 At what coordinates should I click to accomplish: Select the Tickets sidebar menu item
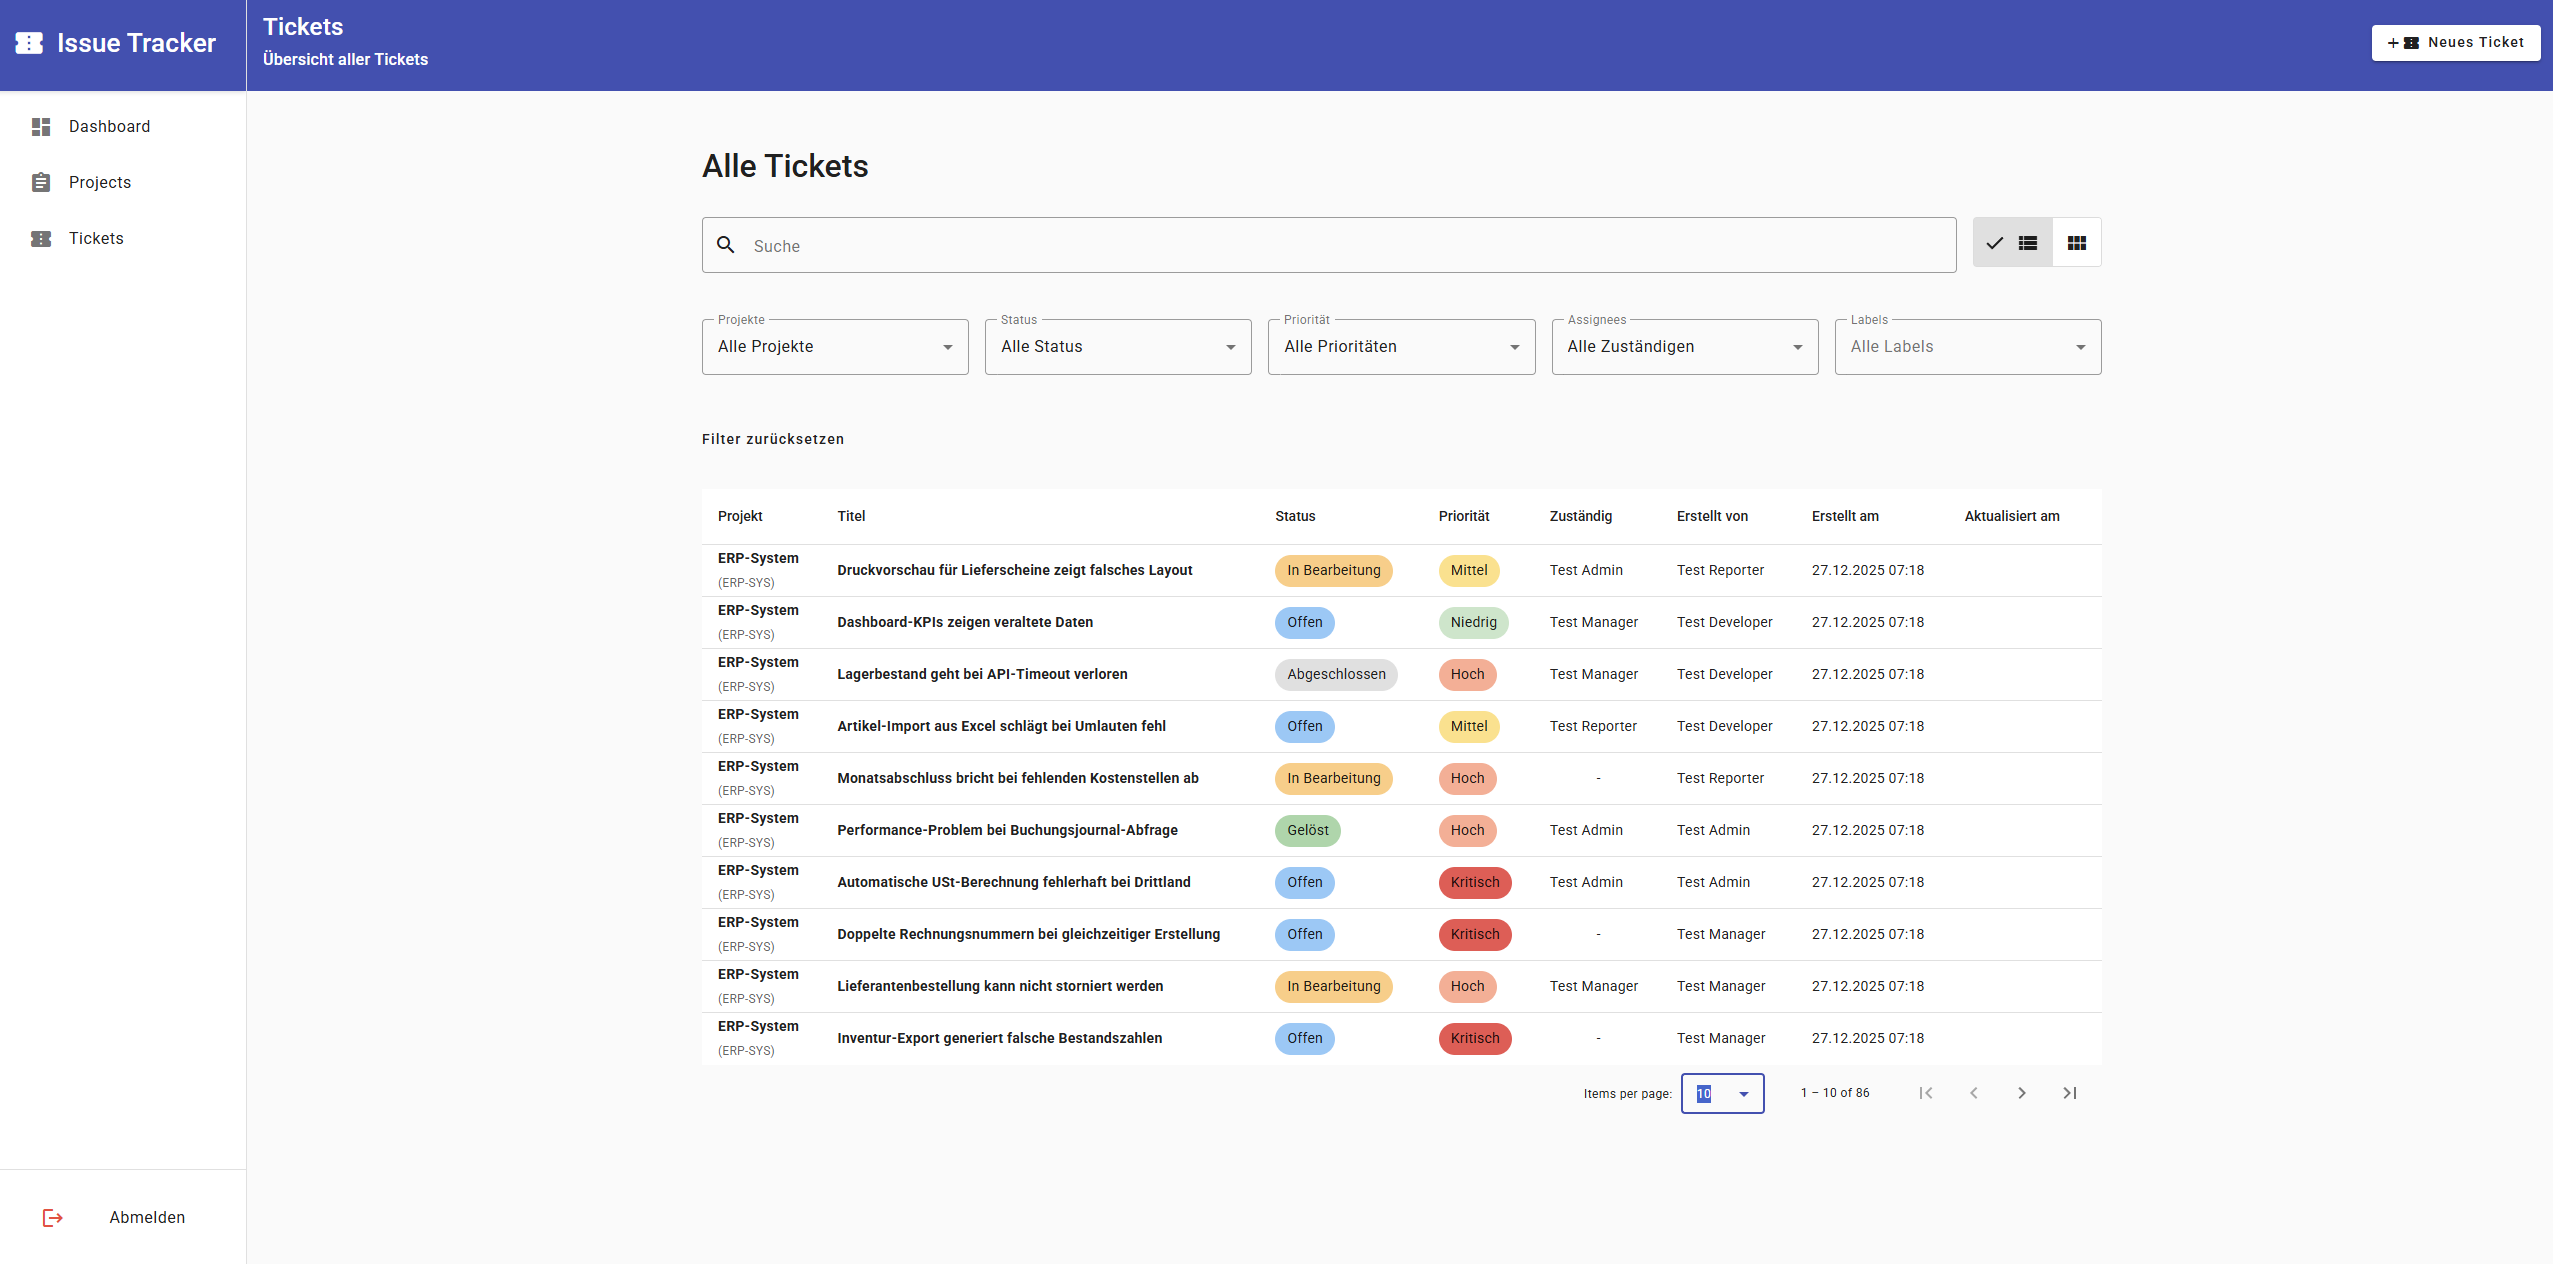[123, 239]
